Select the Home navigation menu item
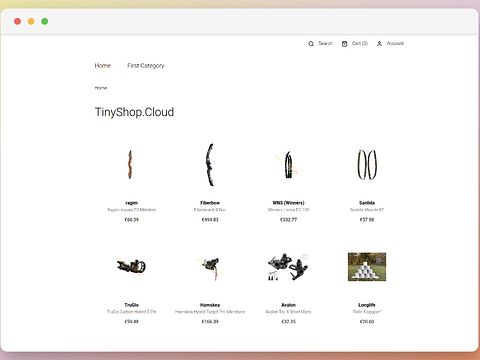Image resolution: width=480 pixels, height=360 pixels. (x=103, y=66)
